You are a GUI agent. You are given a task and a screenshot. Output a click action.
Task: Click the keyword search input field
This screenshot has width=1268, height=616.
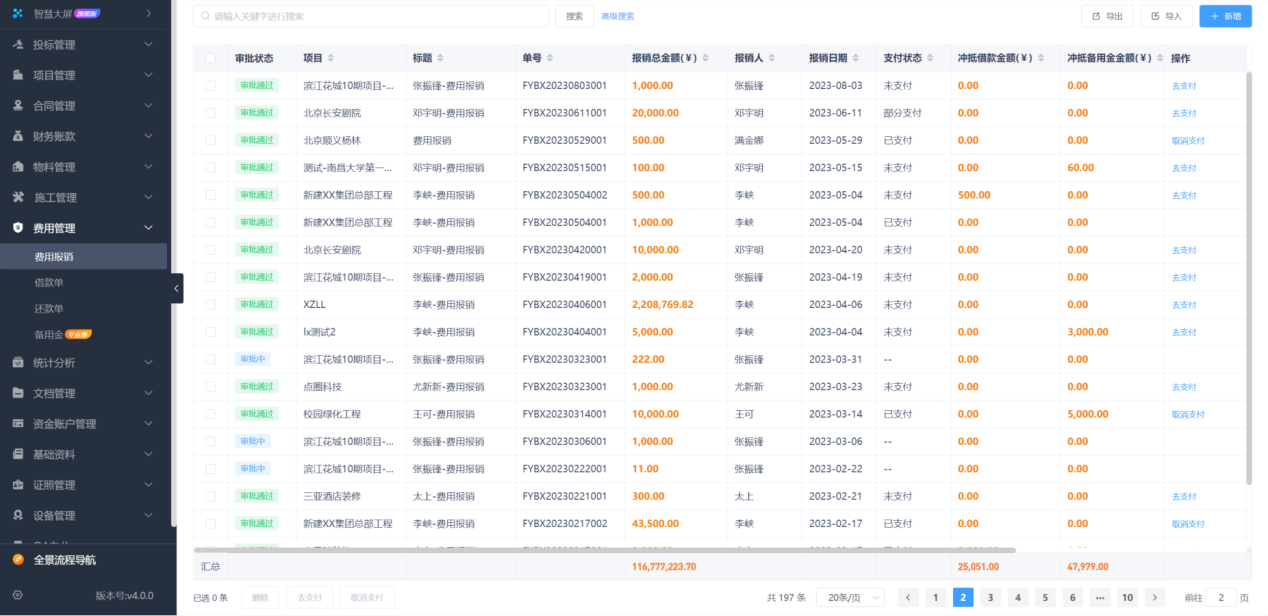click(370, 16)
